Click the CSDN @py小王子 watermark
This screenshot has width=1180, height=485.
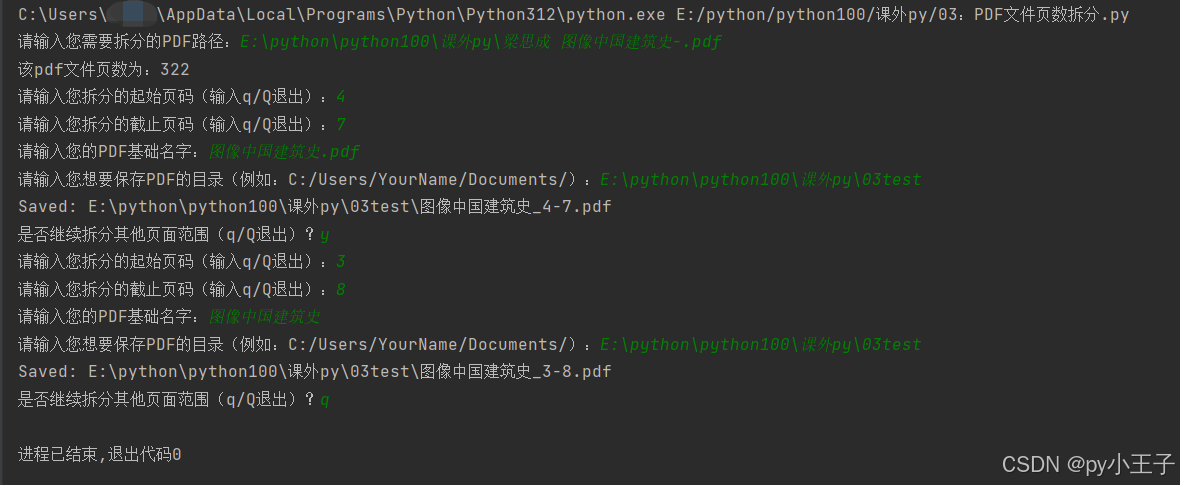[x=1087, y=464]
